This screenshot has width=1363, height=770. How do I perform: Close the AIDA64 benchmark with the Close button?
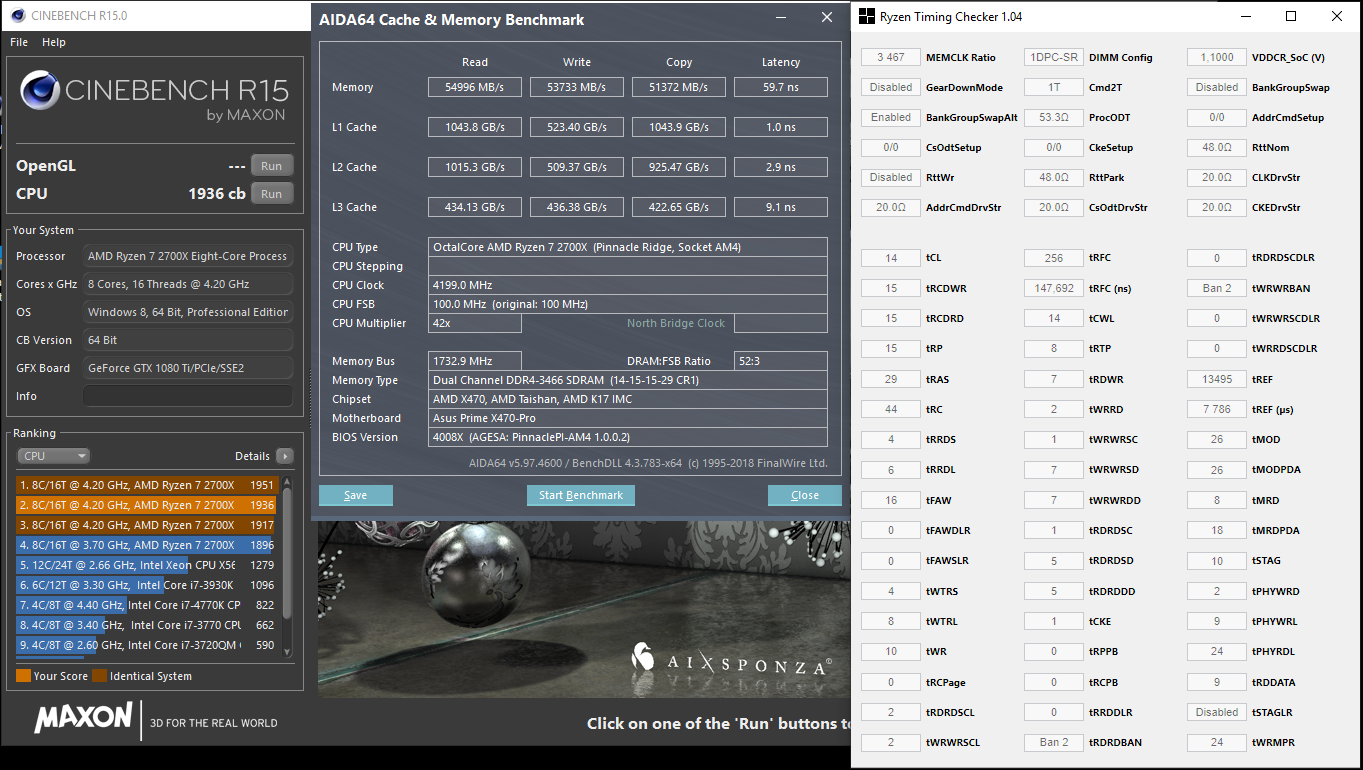[x=804, y=495]
